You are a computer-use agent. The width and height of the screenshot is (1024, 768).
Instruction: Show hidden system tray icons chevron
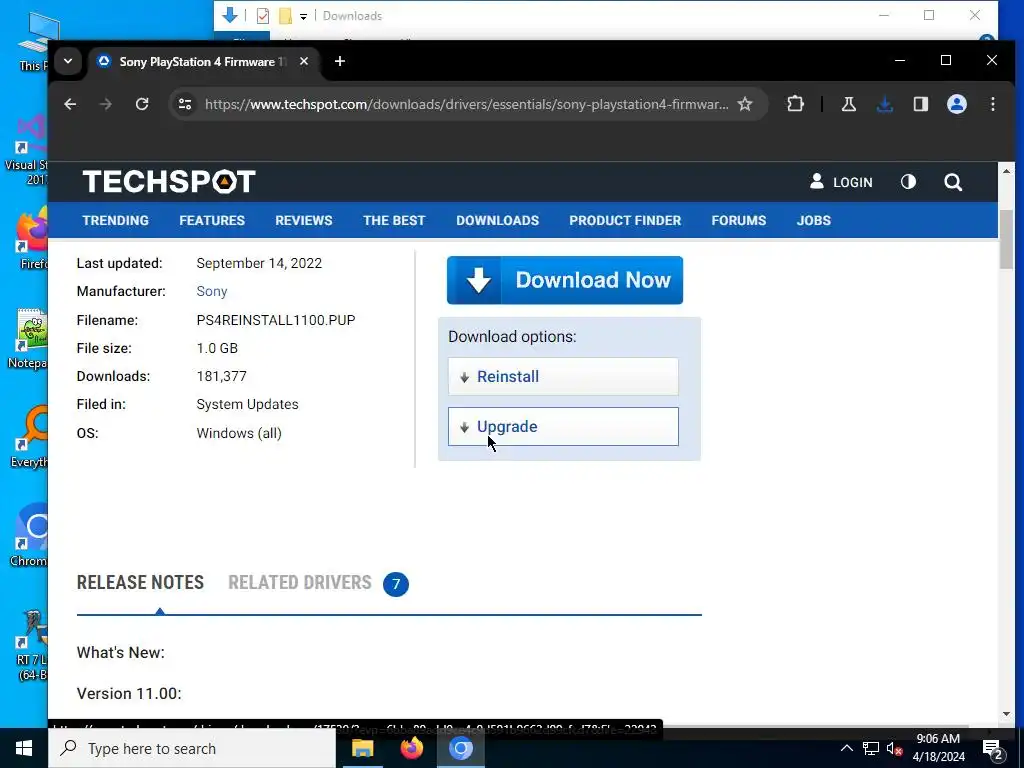tap(846, 748)
